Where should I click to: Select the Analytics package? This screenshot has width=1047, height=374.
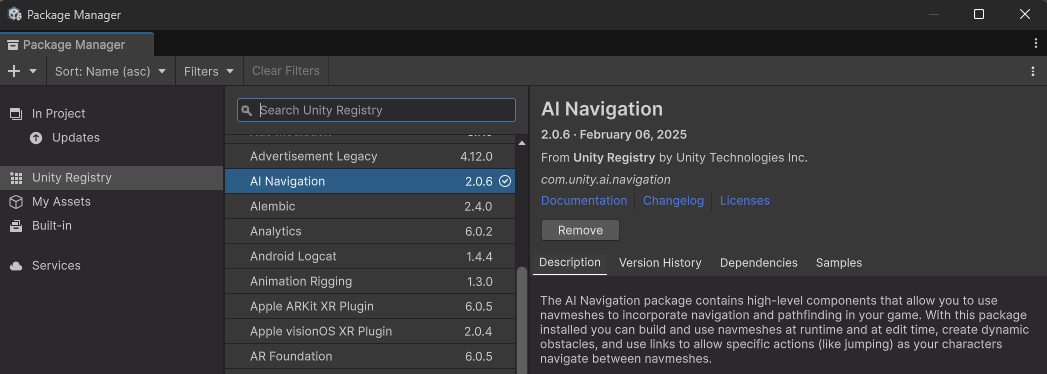(x=370, y=231)
